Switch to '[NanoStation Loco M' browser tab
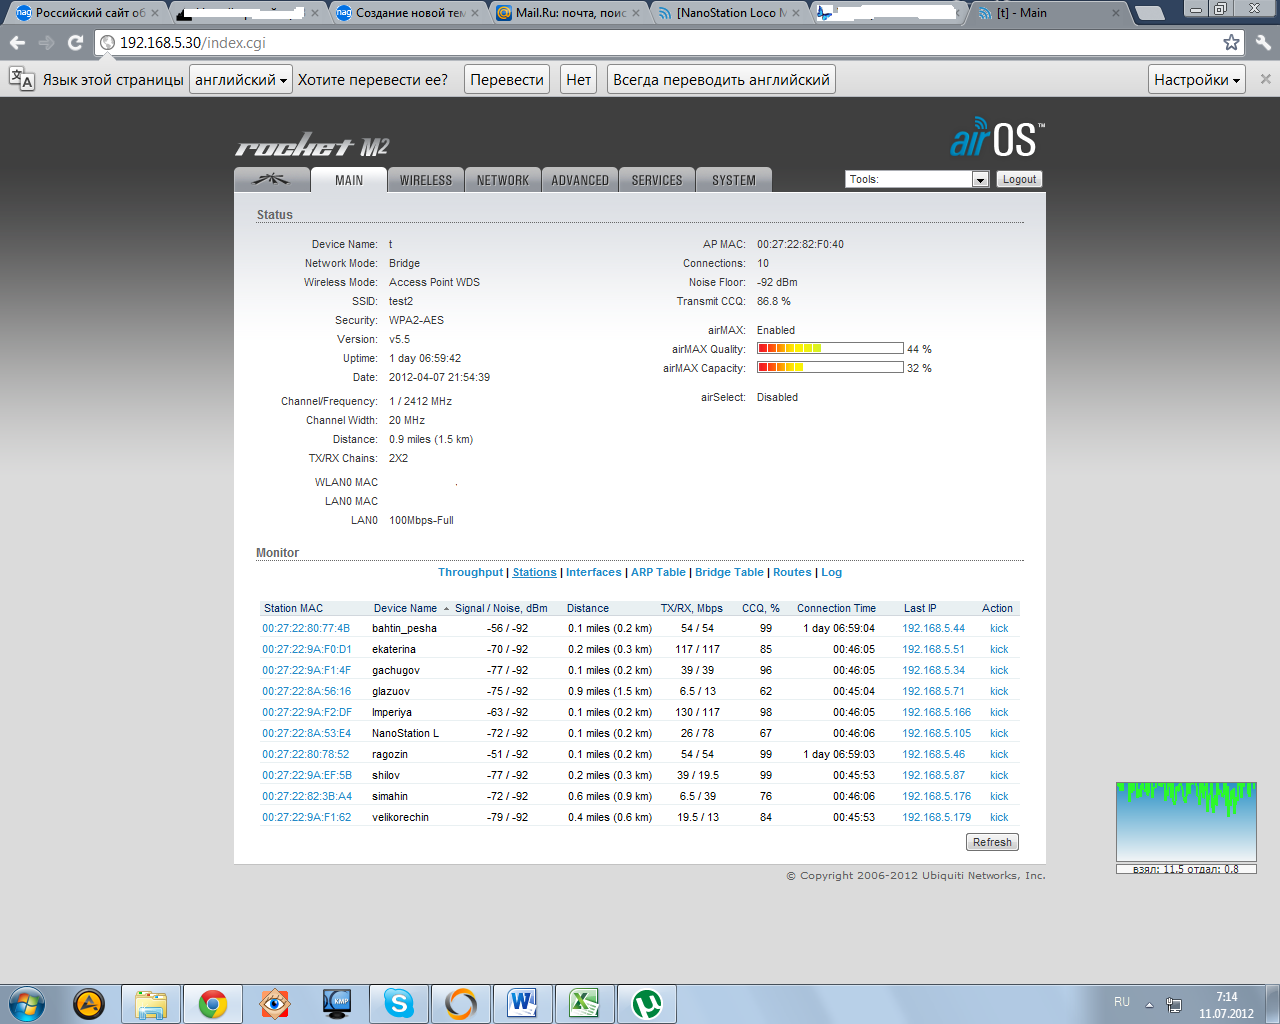 click(727, 13)
